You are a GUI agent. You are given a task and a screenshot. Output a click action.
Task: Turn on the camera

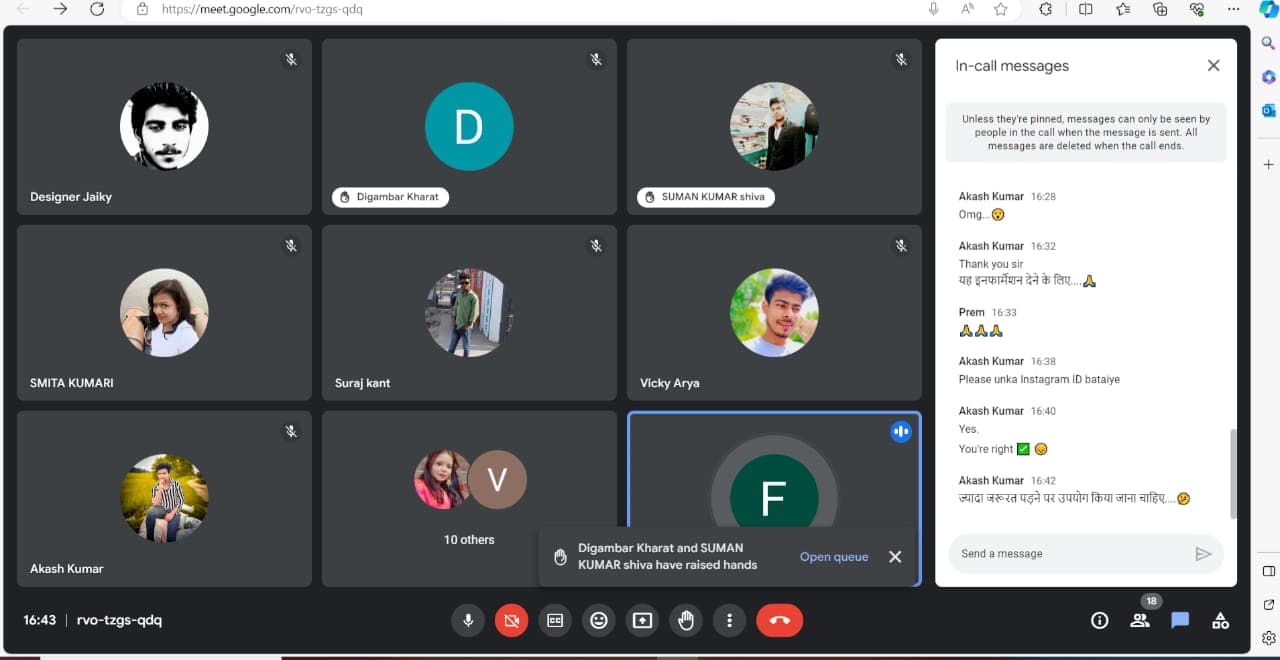point(511,620)
